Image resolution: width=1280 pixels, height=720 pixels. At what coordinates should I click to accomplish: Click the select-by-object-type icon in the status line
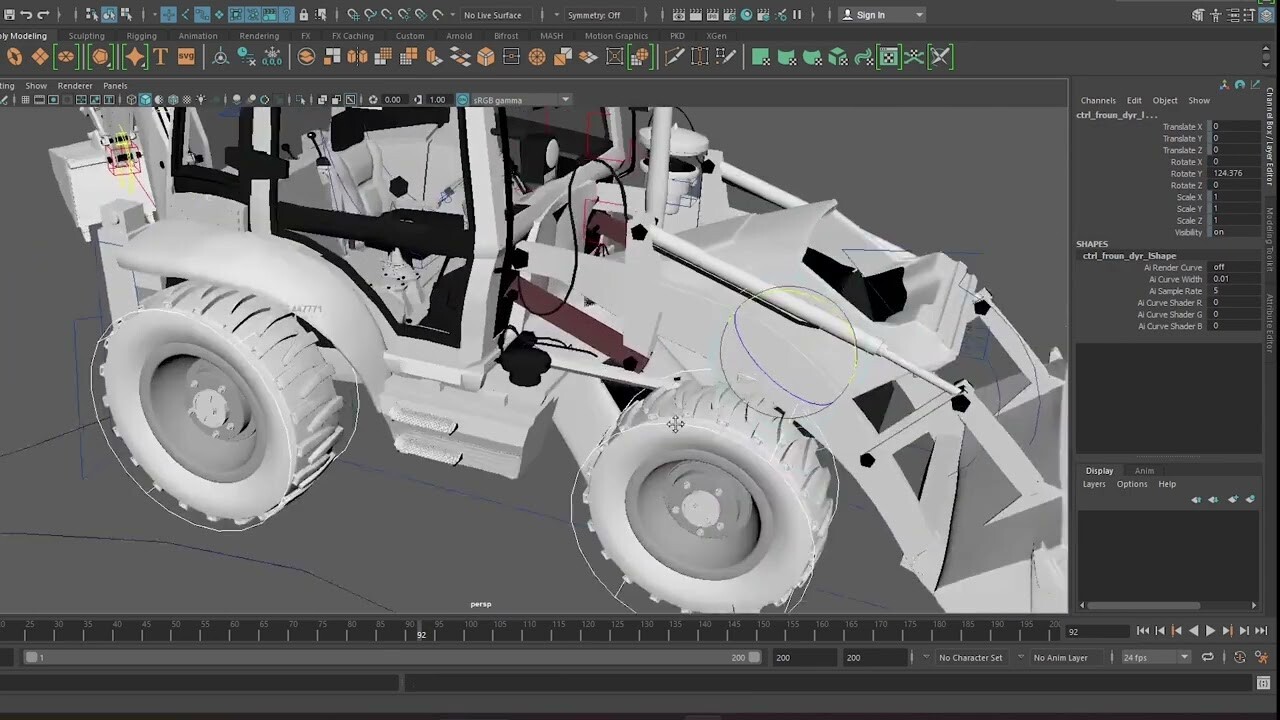point(108,14)
